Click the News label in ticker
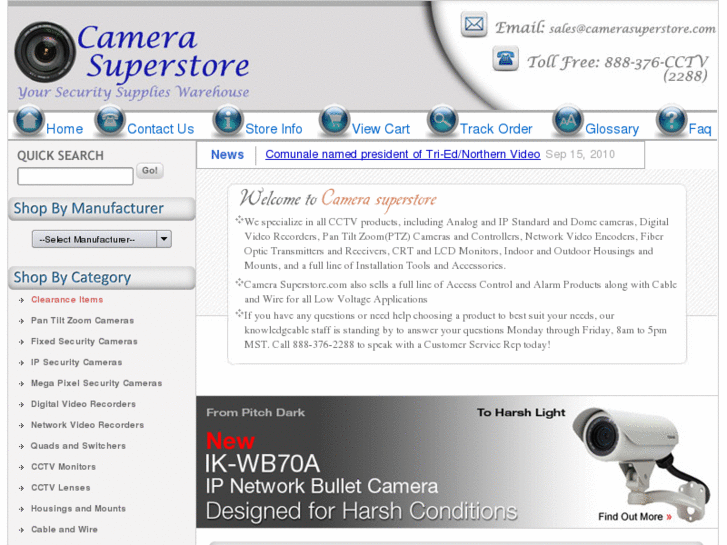This screenshot has height=545, width=727. coord(227,154)
